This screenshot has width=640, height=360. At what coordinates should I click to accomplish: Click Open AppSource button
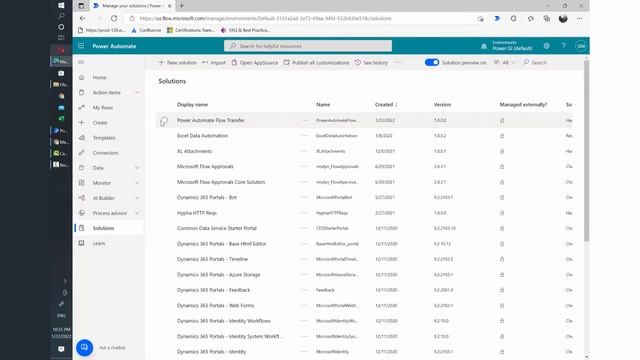(x=255, y=62)
